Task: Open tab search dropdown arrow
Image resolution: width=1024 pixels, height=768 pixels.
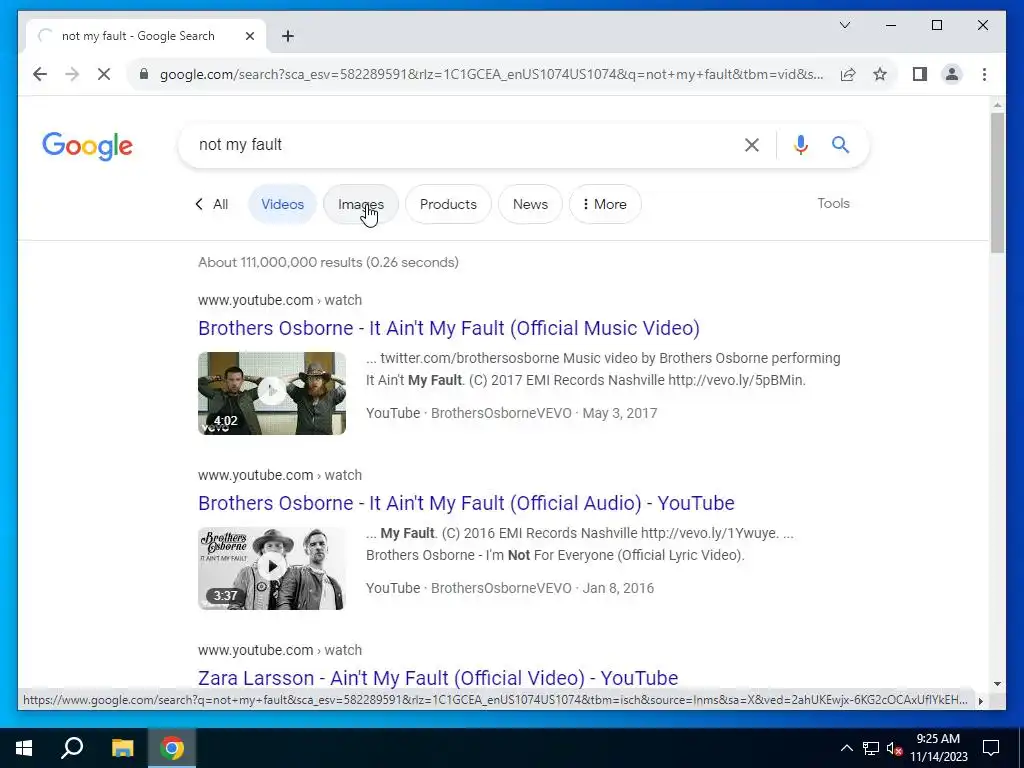Action: point(844,25)
